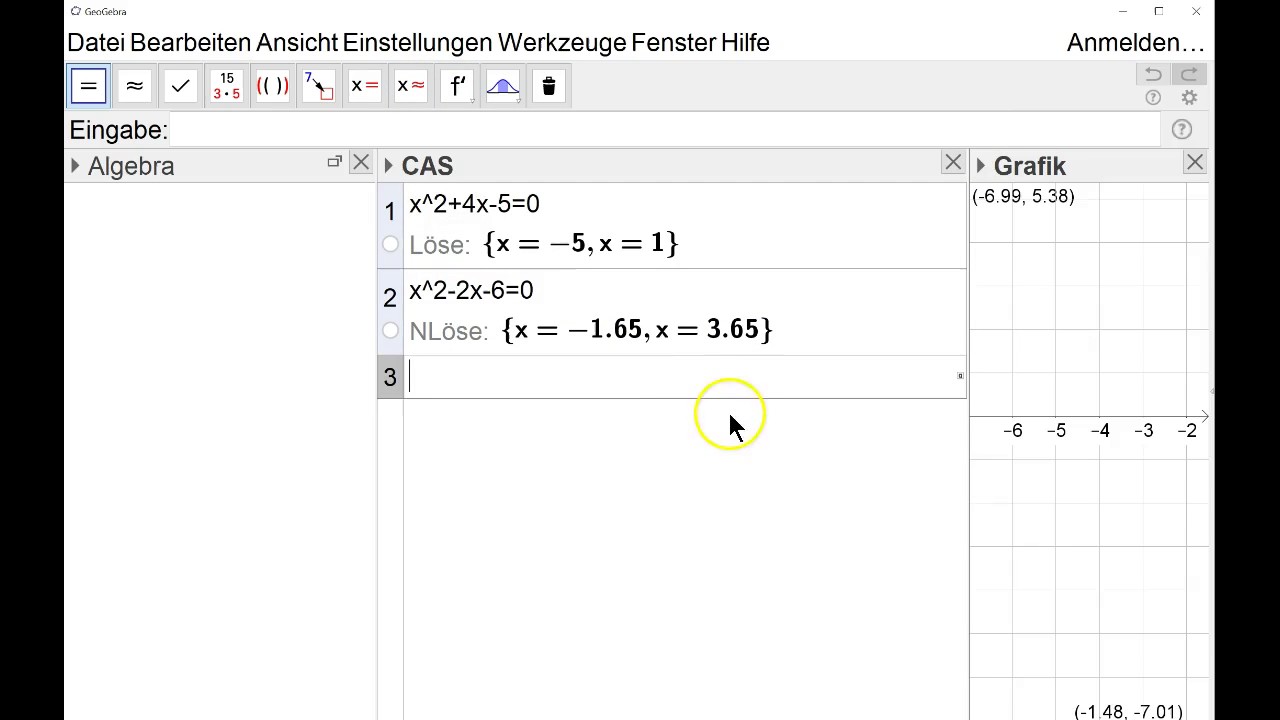Open the Werkzeuge menu
1280x720 pixels.
pyautogui.click(x=561, y=43)
